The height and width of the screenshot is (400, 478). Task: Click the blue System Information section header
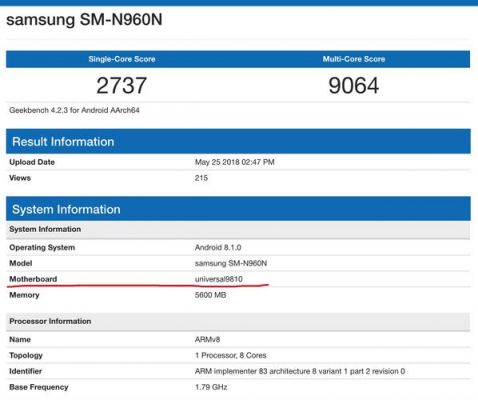(x=238, y=209)
